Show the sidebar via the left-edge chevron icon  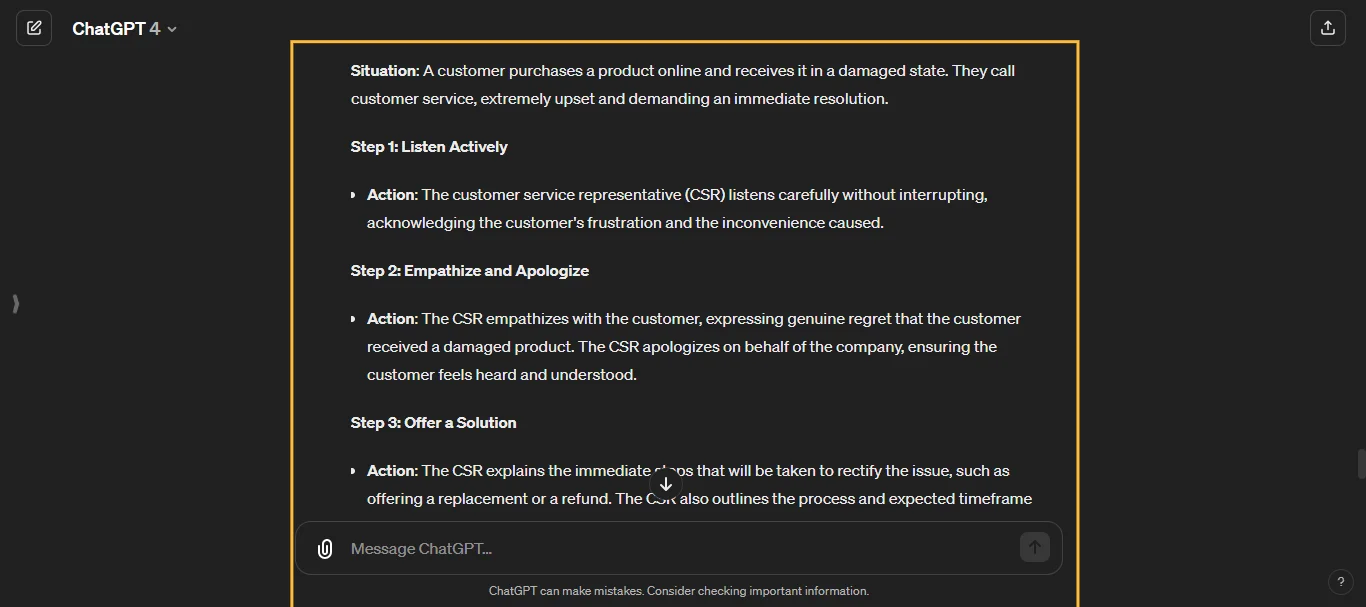pos(15,304)
